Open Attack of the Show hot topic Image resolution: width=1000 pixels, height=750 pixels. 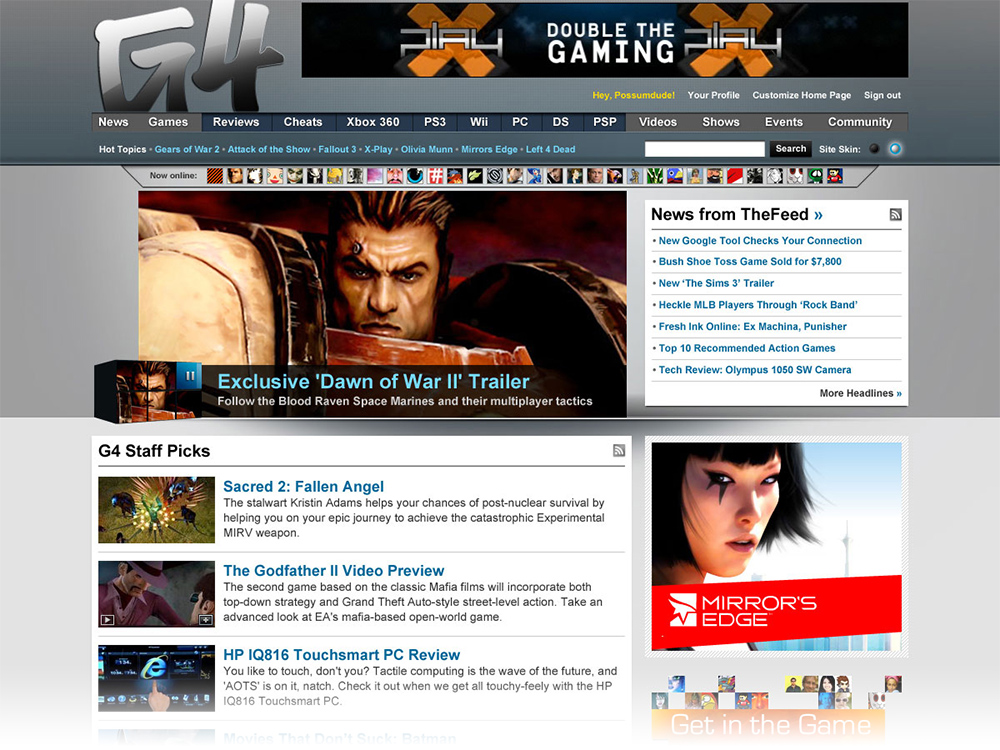(269, 149)
